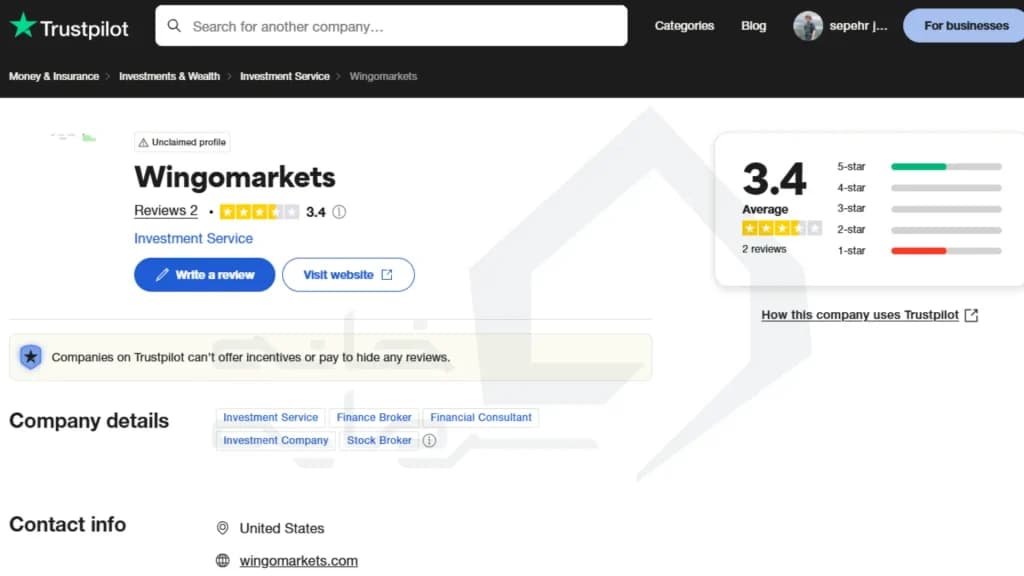Click the star rating beside Reviews 2
The height and width of the screenshot is (576, 1024).
(x=259, y=212)
